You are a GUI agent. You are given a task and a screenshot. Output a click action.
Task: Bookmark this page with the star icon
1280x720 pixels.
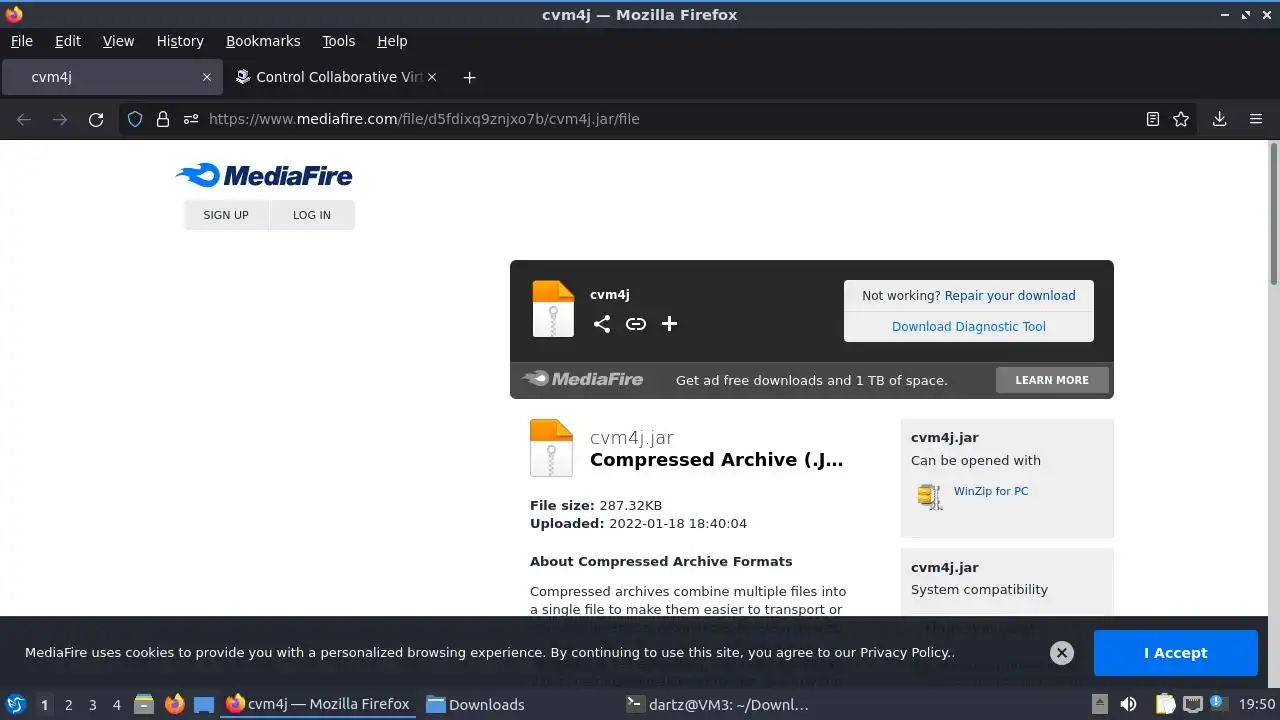pos(1181,119)
